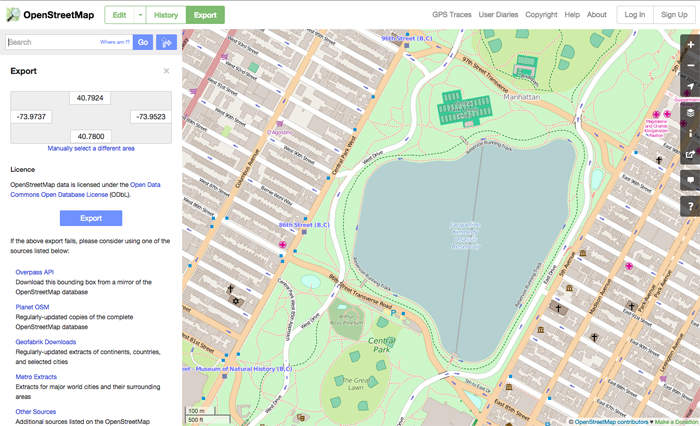Open the Overpass API link

[34, 272]
